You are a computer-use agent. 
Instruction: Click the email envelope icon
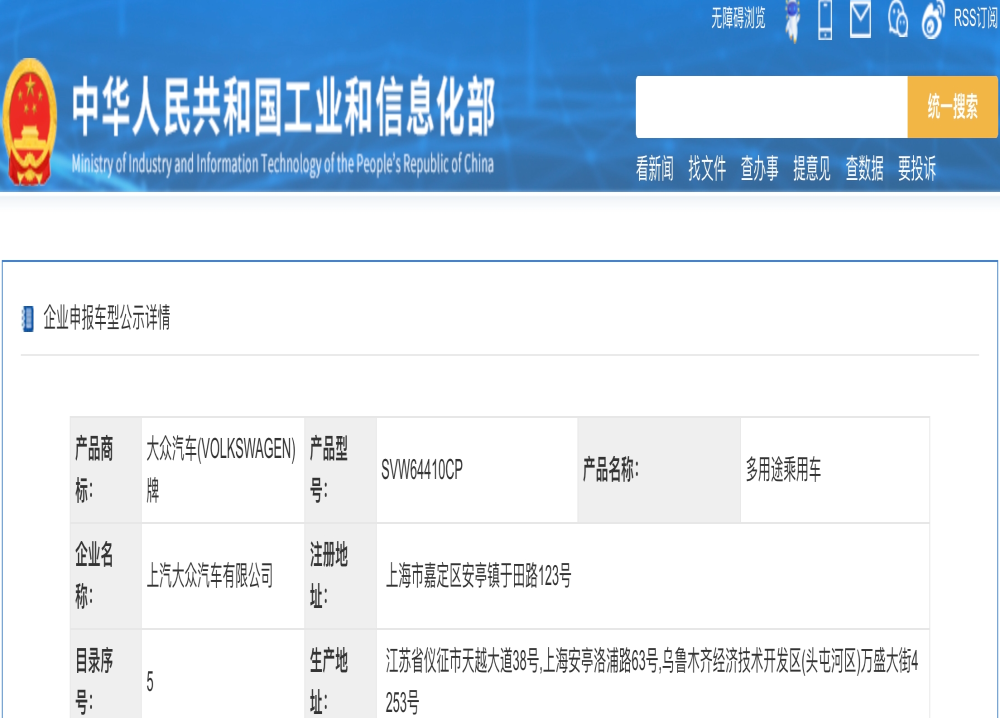click(x=860, y=19)
